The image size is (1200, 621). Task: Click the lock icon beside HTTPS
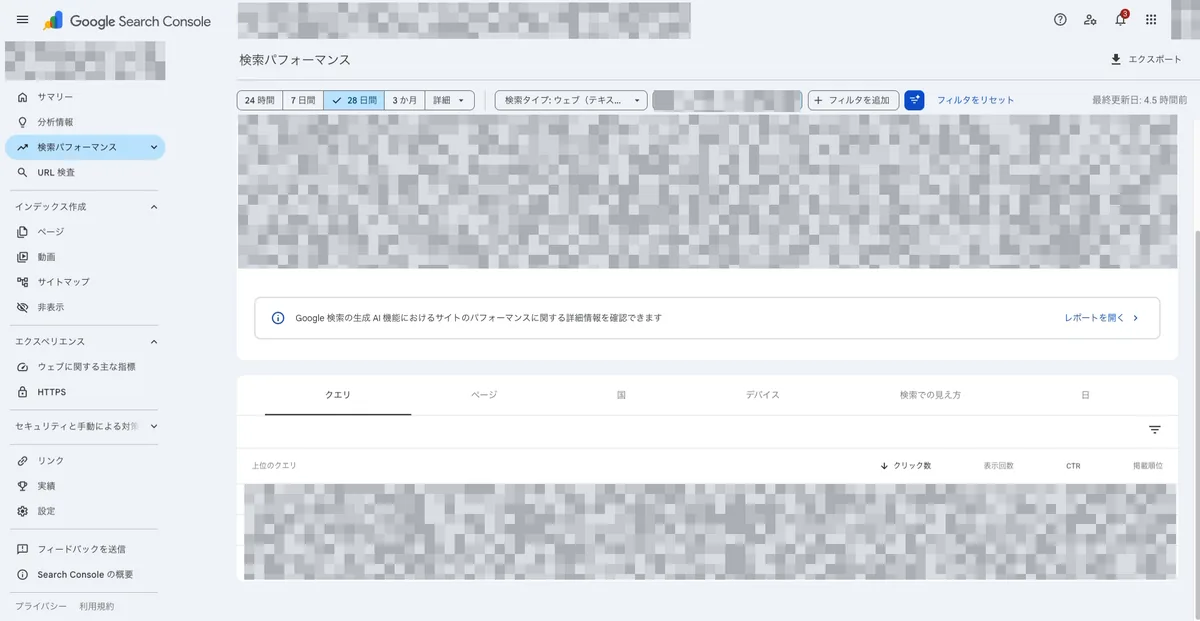(x=22, y=392)
